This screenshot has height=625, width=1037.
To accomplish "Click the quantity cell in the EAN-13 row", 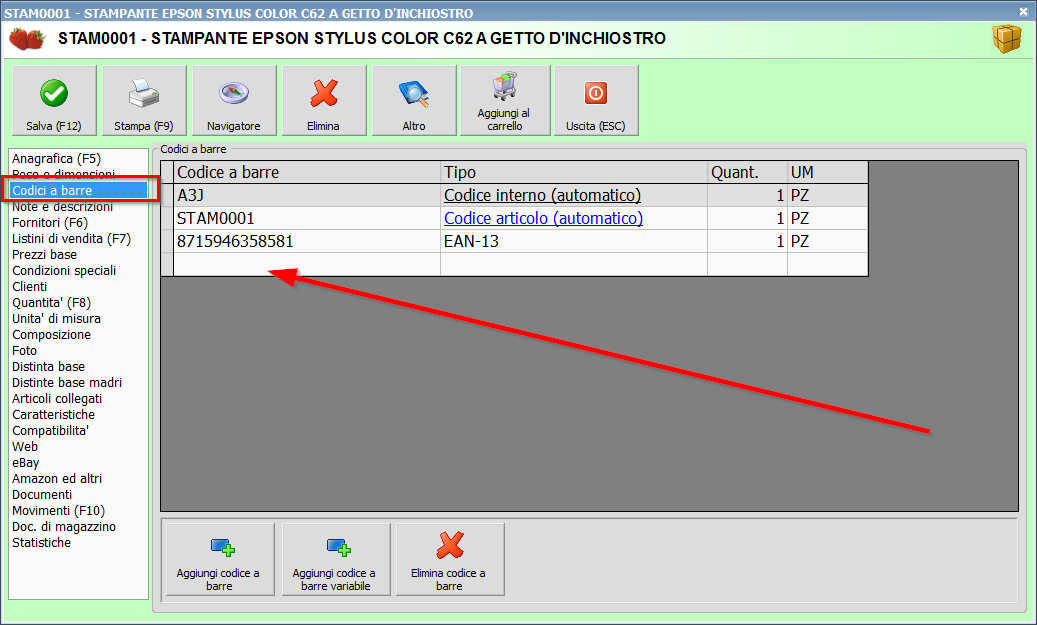I will [x=747, y=241].
